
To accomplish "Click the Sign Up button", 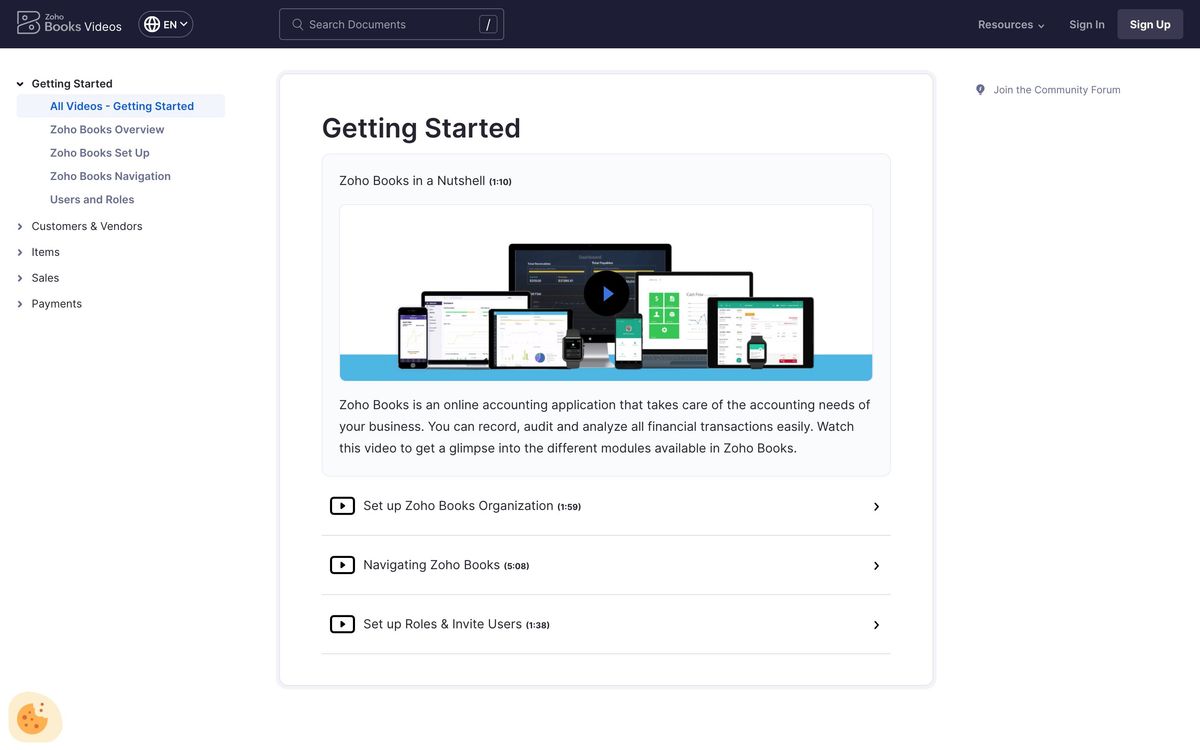I will pos(1150,24).
